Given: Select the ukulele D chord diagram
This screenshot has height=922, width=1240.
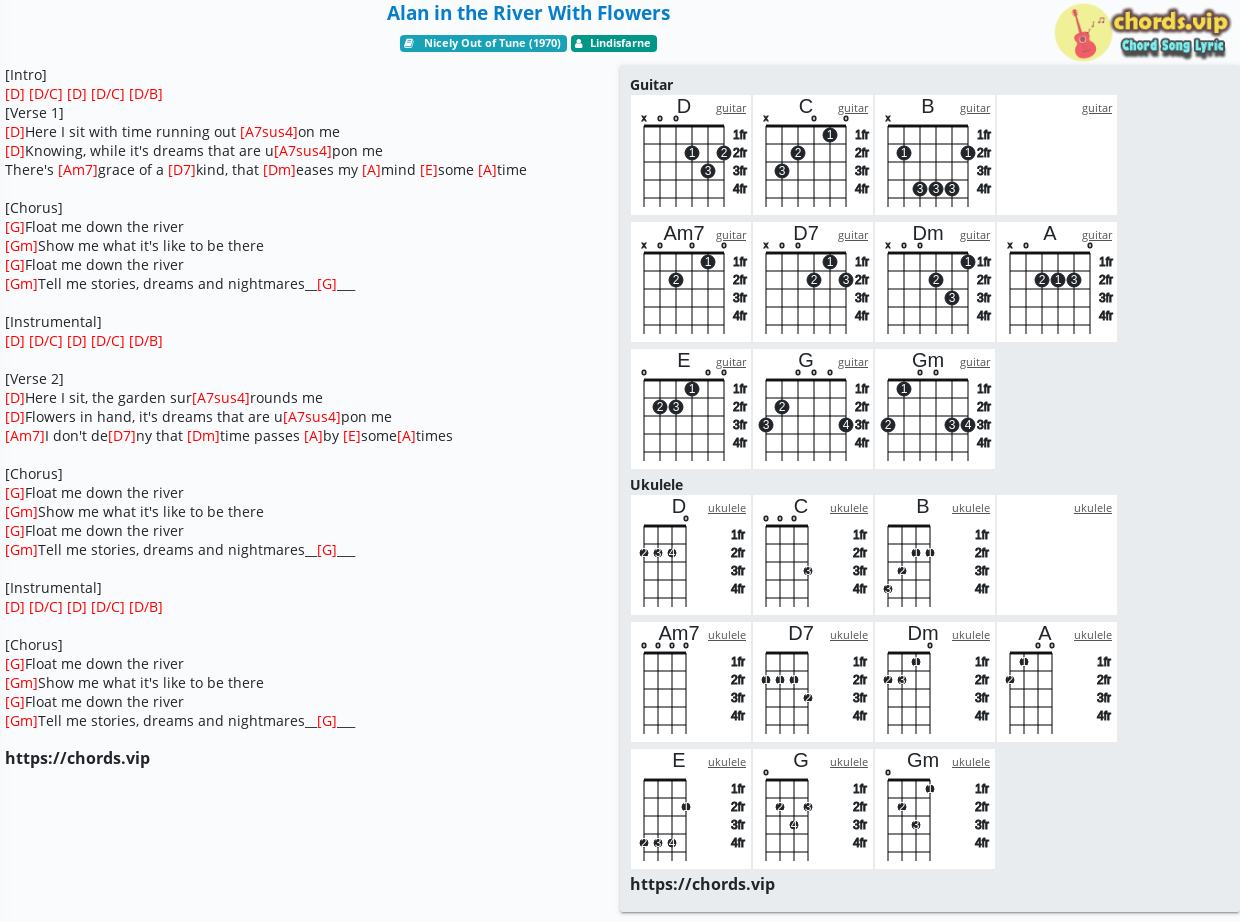Looking at the screenshot, I should [691, 555].
